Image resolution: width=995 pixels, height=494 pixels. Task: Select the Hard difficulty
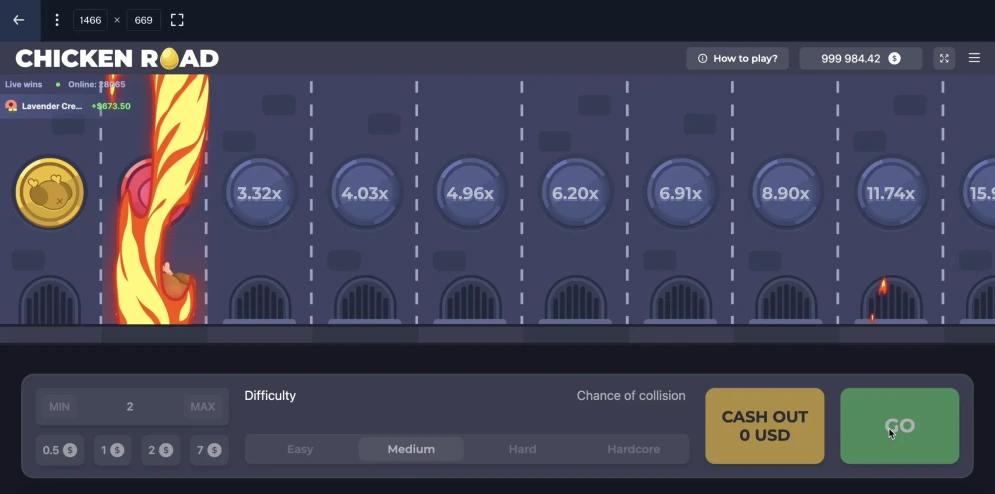click(x=522, y=449)
